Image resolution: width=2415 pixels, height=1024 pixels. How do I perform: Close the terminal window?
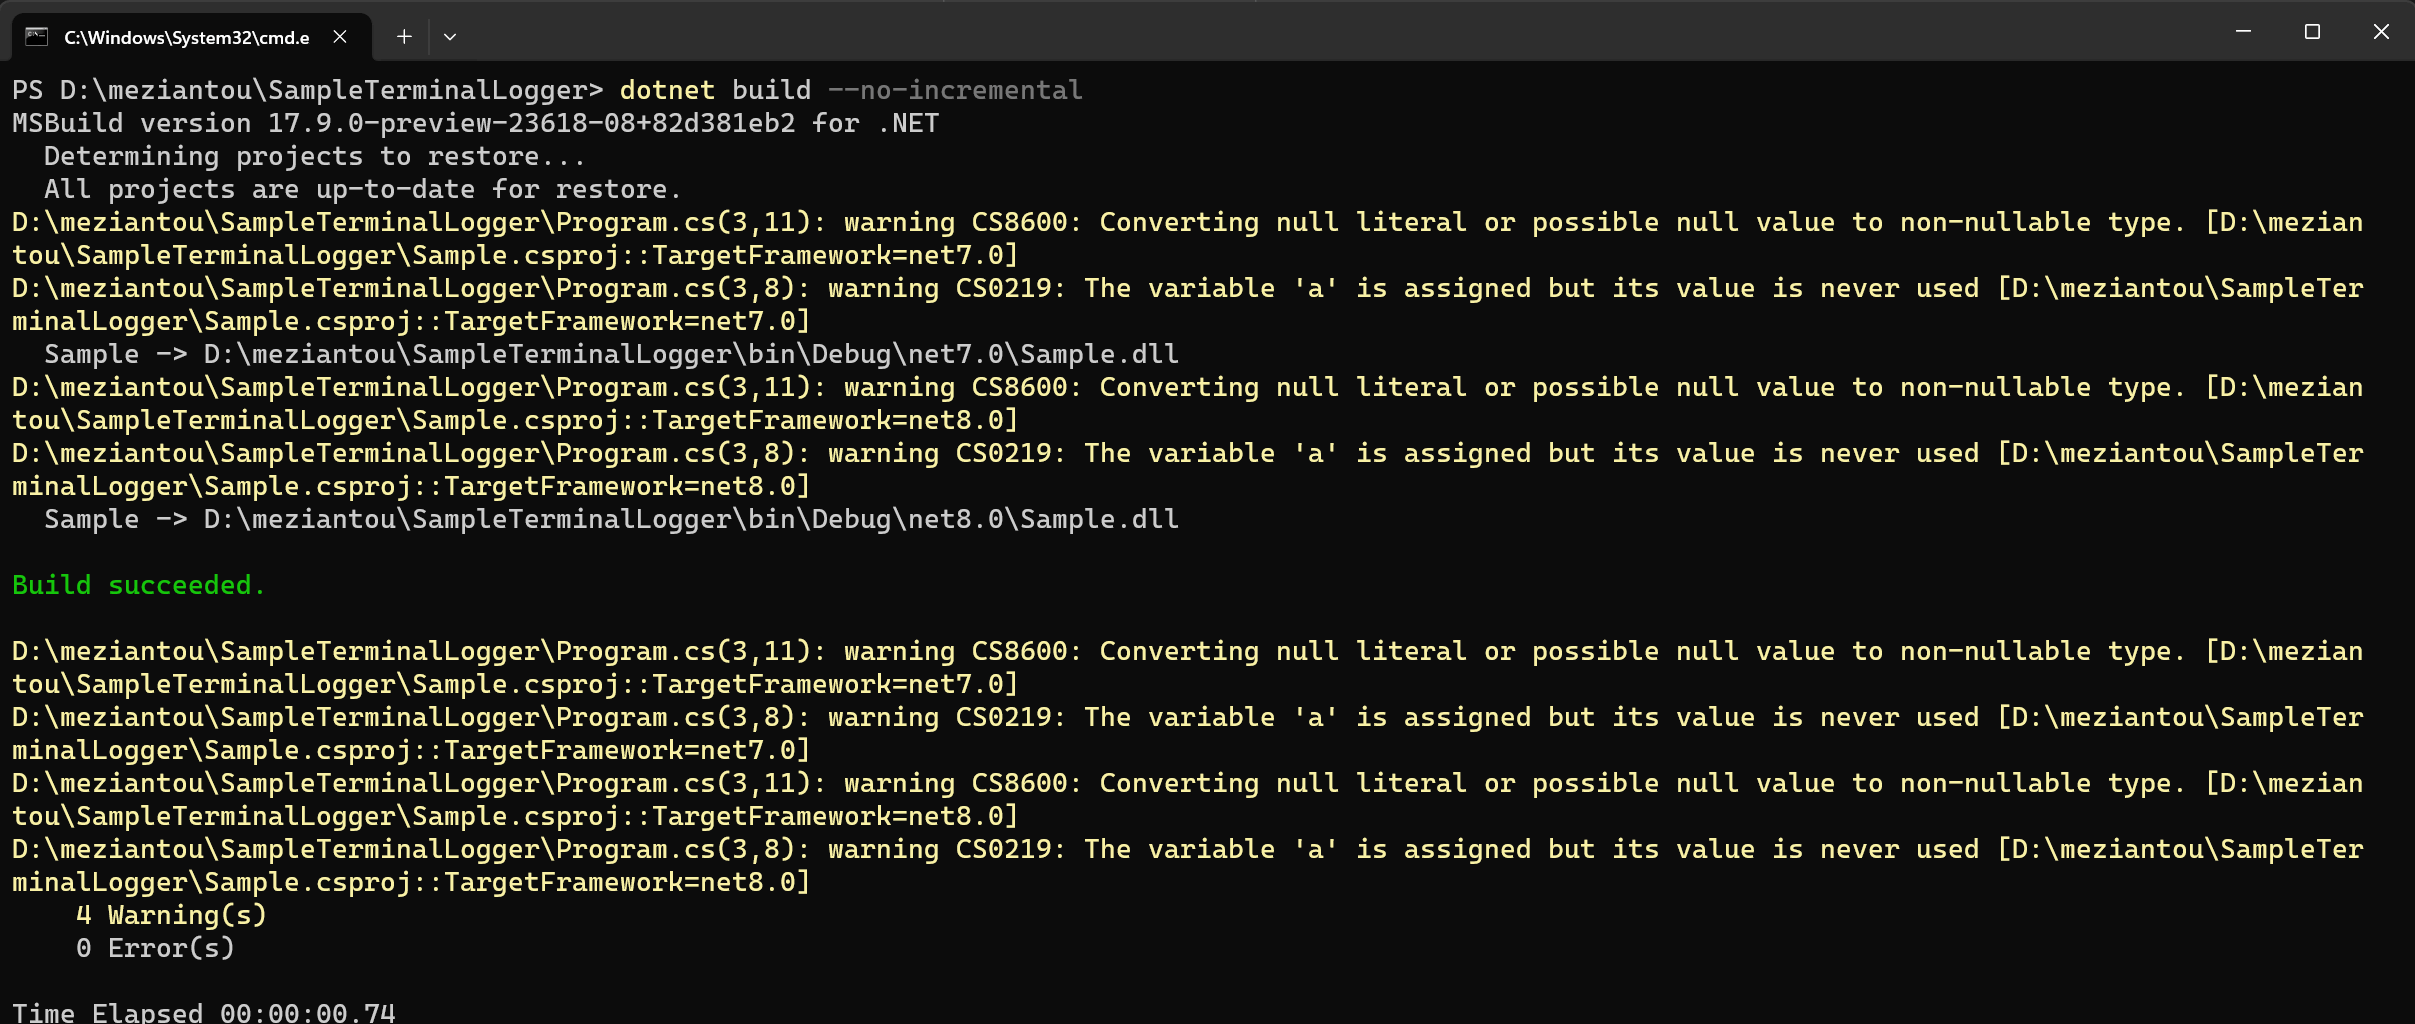(2381, 32)
